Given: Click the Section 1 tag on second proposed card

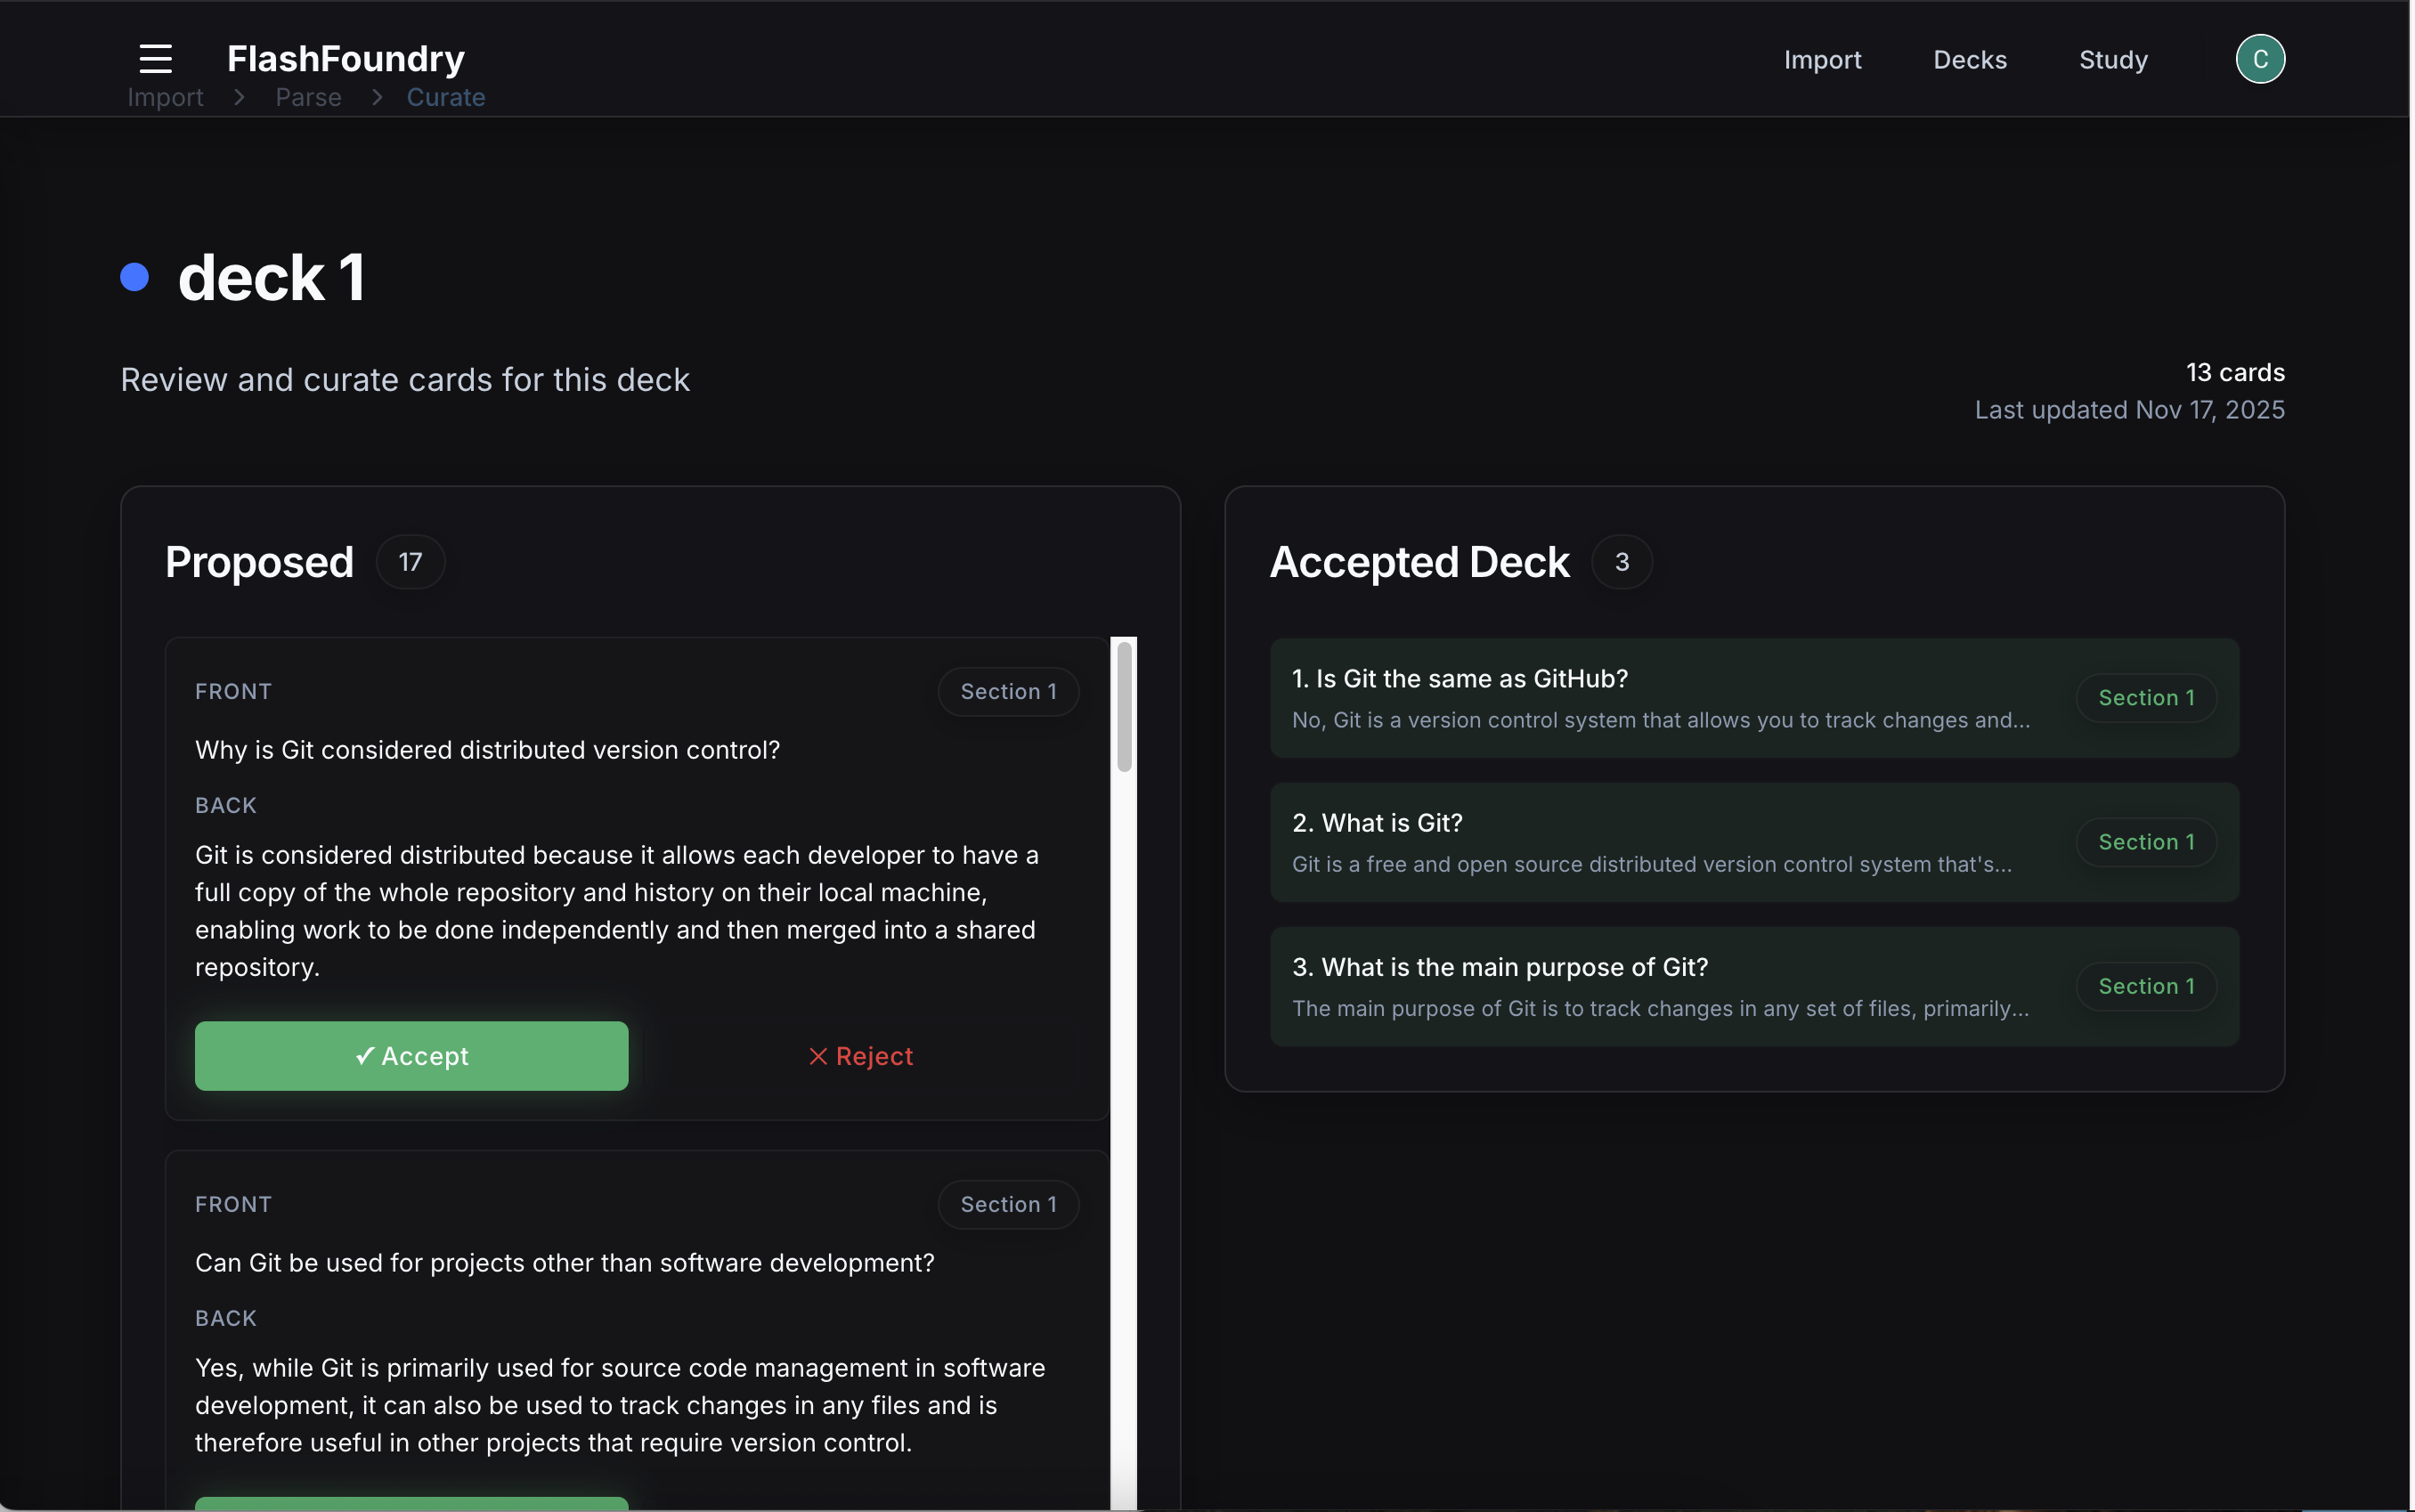Looking at the screenshot, I should tap(1007, 1204).
